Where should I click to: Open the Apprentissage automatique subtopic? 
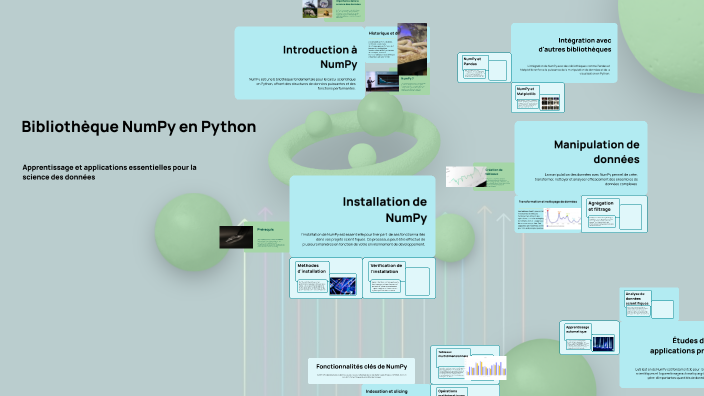coord(590,338)
